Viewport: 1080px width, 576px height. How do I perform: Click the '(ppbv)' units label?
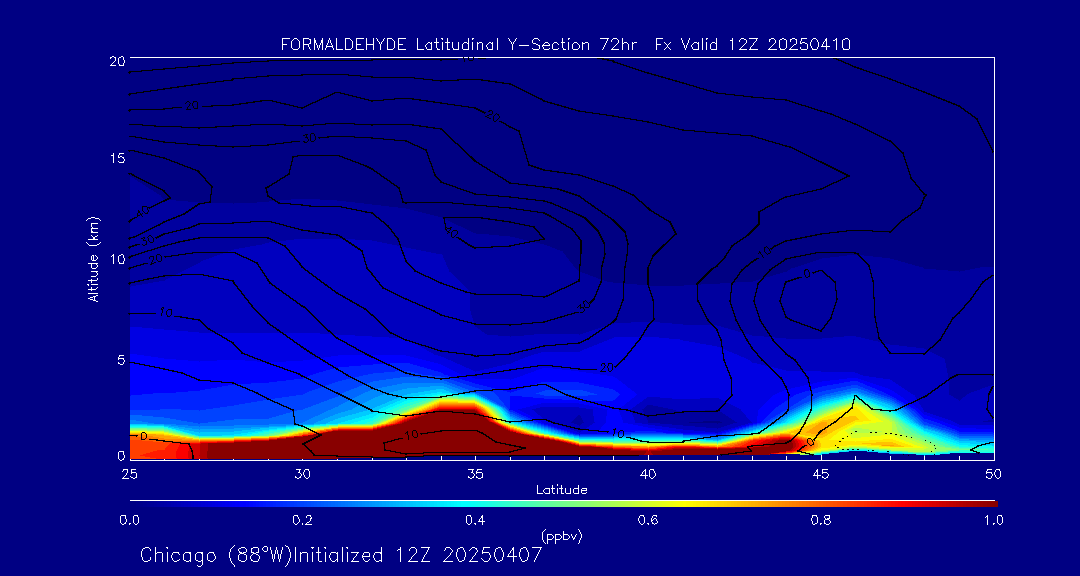click(x=561, y=536)
